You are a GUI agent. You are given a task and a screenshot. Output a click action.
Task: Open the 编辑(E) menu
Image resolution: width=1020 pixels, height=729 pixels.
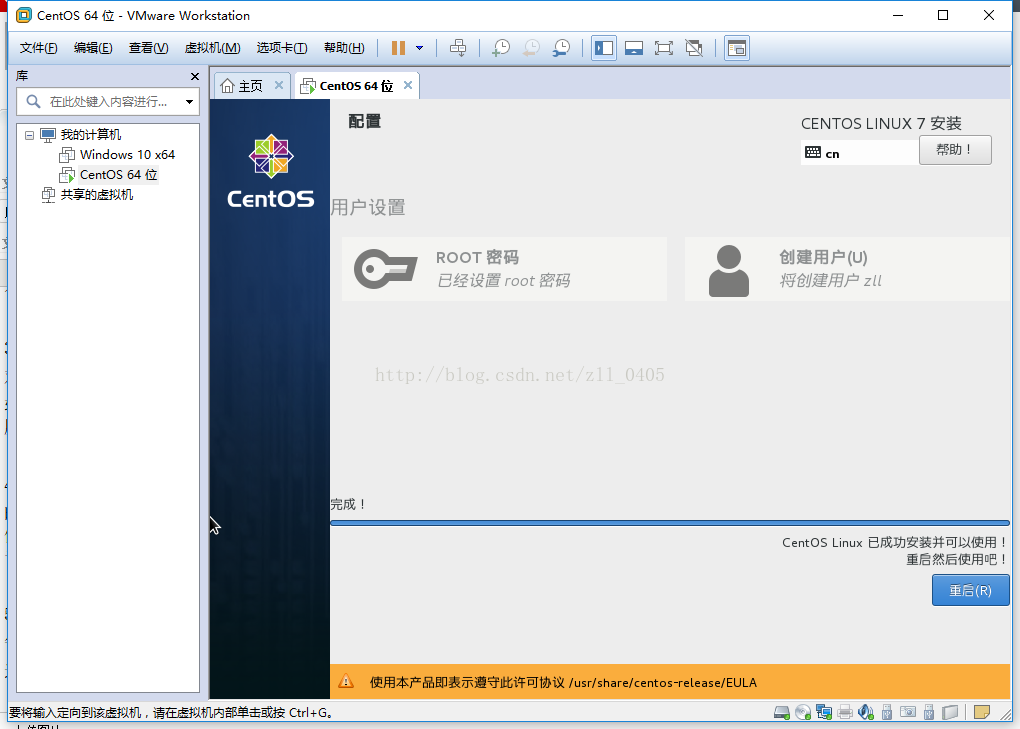93,47
